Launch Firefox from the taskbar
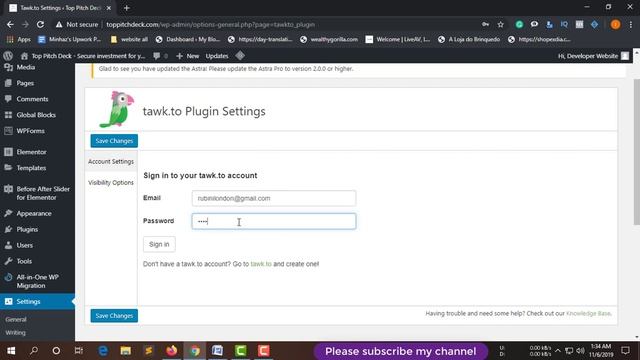Screen dimensions: 640x360 pos(171,351)
